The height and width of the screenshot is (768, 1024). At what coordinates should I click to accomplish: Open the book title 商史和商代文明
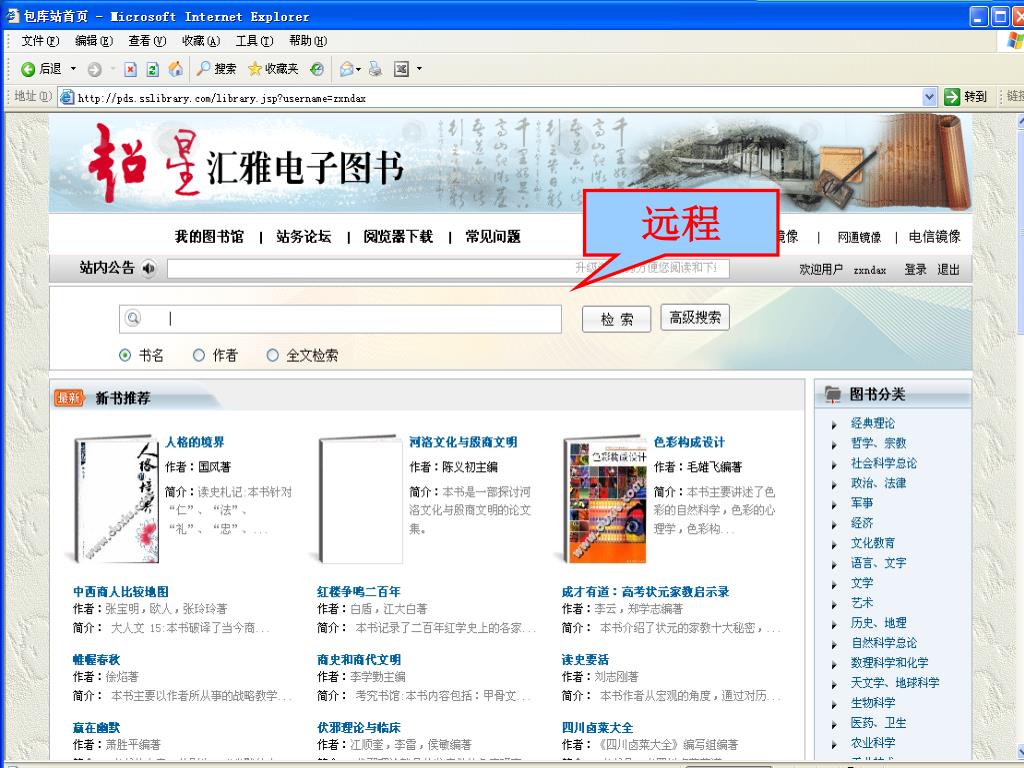pos(359,660)
